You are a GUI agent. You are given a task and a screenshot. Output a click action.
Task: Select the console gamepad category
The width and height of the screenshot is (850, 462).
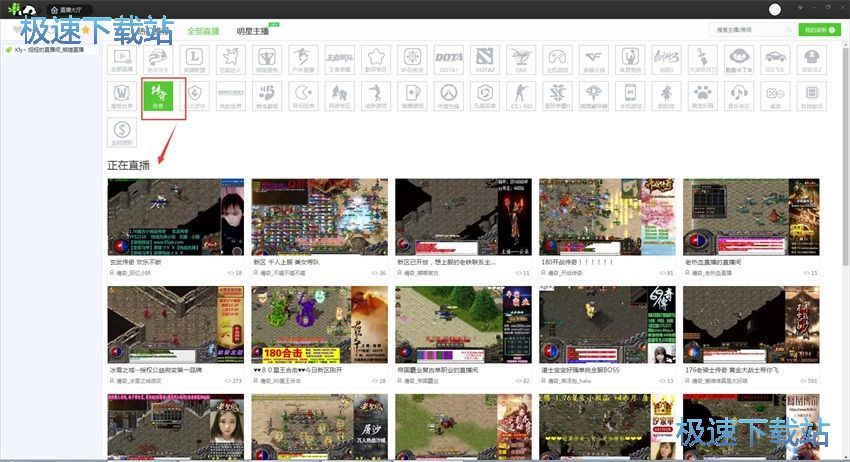coord(557,60)
